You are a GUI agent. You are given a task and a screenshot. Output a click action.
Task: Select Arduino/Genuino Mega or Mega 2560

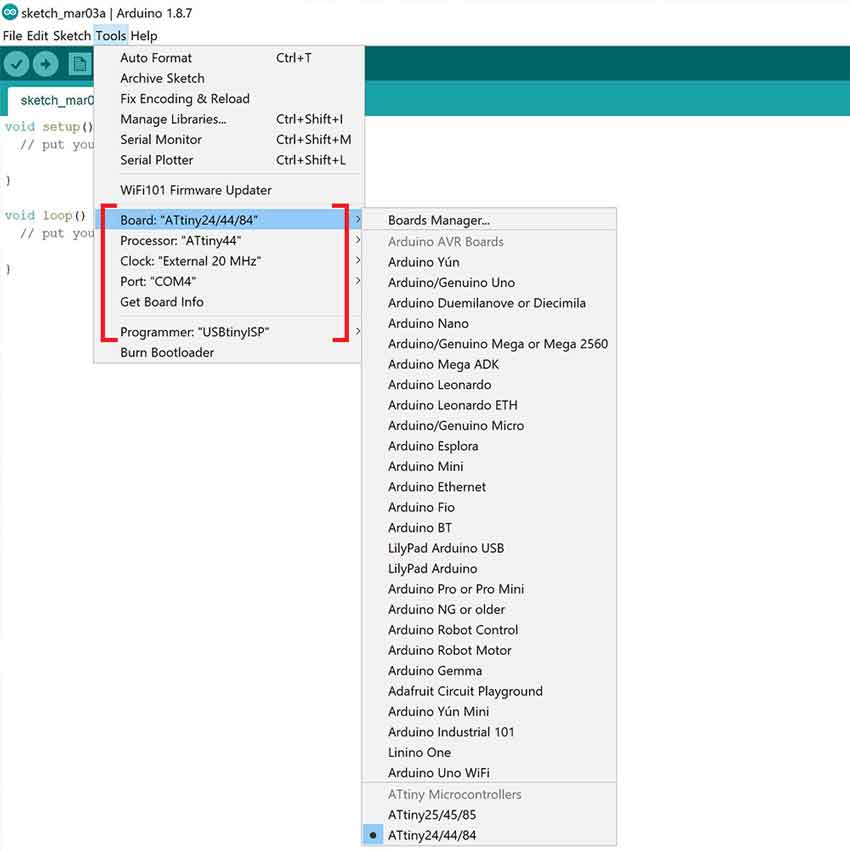click(x=489, y=344)
